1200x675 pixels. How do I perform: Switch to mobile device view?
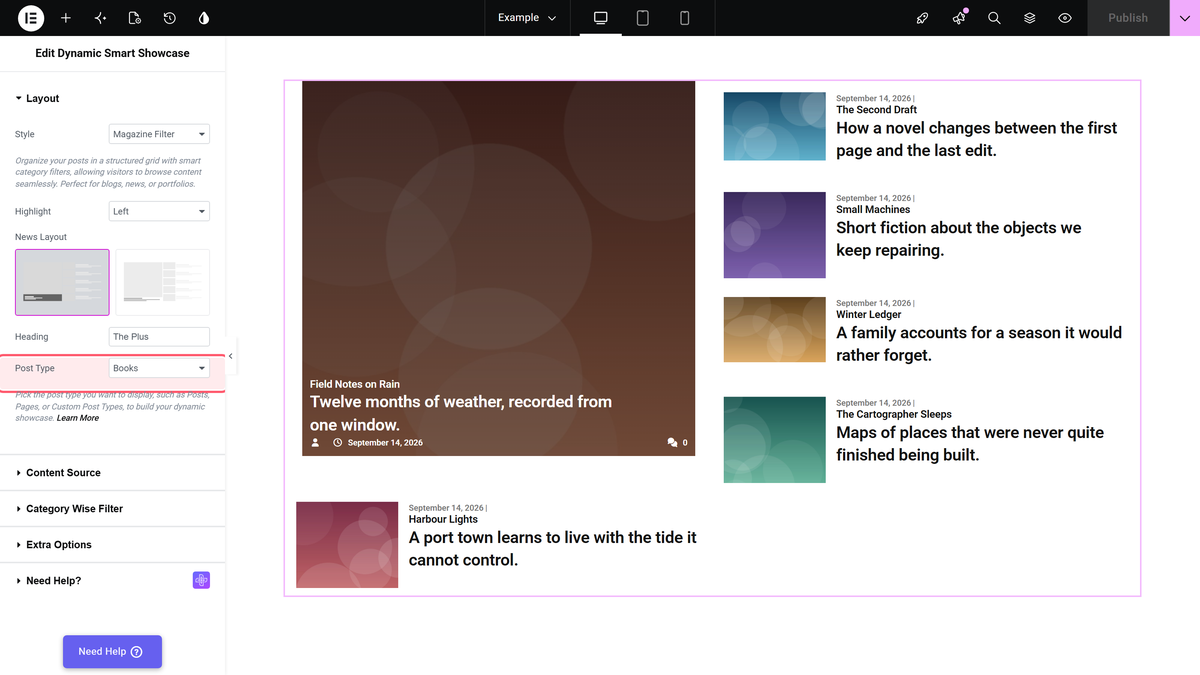685,18
